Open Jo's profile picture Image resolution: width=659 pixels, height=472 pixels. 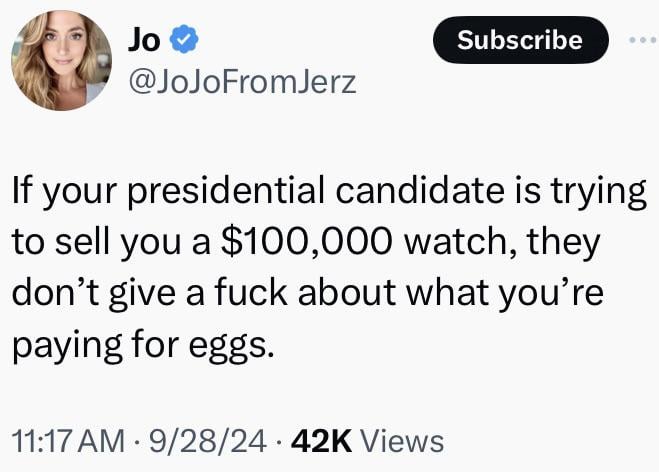point(62,61)
